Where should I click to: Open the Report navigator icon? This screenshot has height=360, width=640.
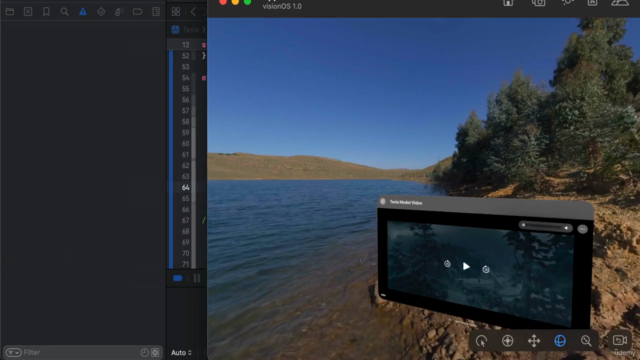tap(156, 11)
